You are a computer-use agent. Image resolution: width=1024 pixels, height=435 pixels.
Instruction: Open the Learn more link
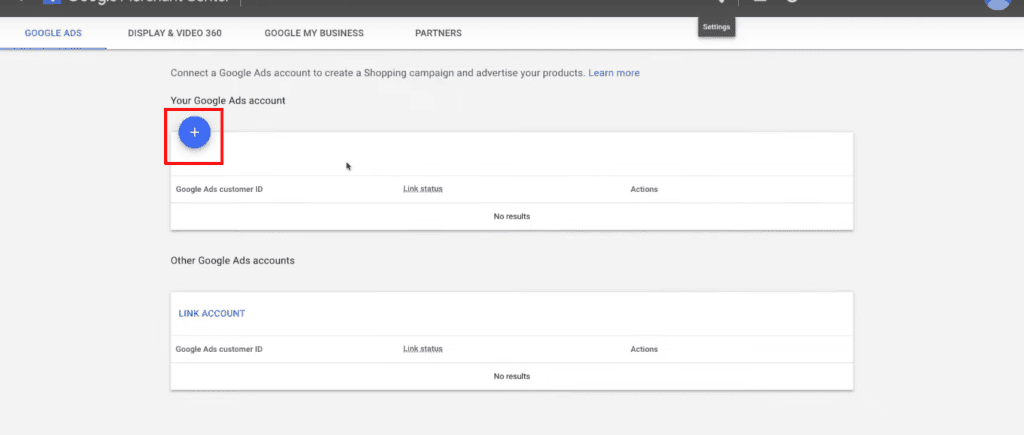coord(614,73)
